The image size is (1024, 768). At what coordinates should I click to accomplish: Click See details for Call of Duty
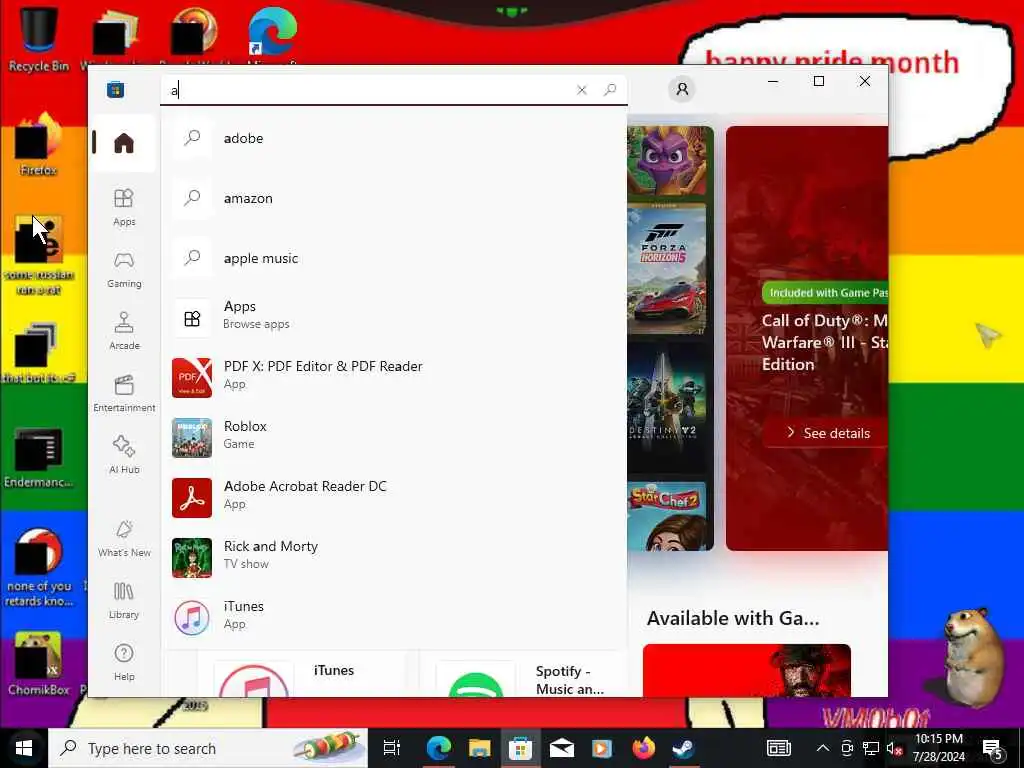click(828, 433)
